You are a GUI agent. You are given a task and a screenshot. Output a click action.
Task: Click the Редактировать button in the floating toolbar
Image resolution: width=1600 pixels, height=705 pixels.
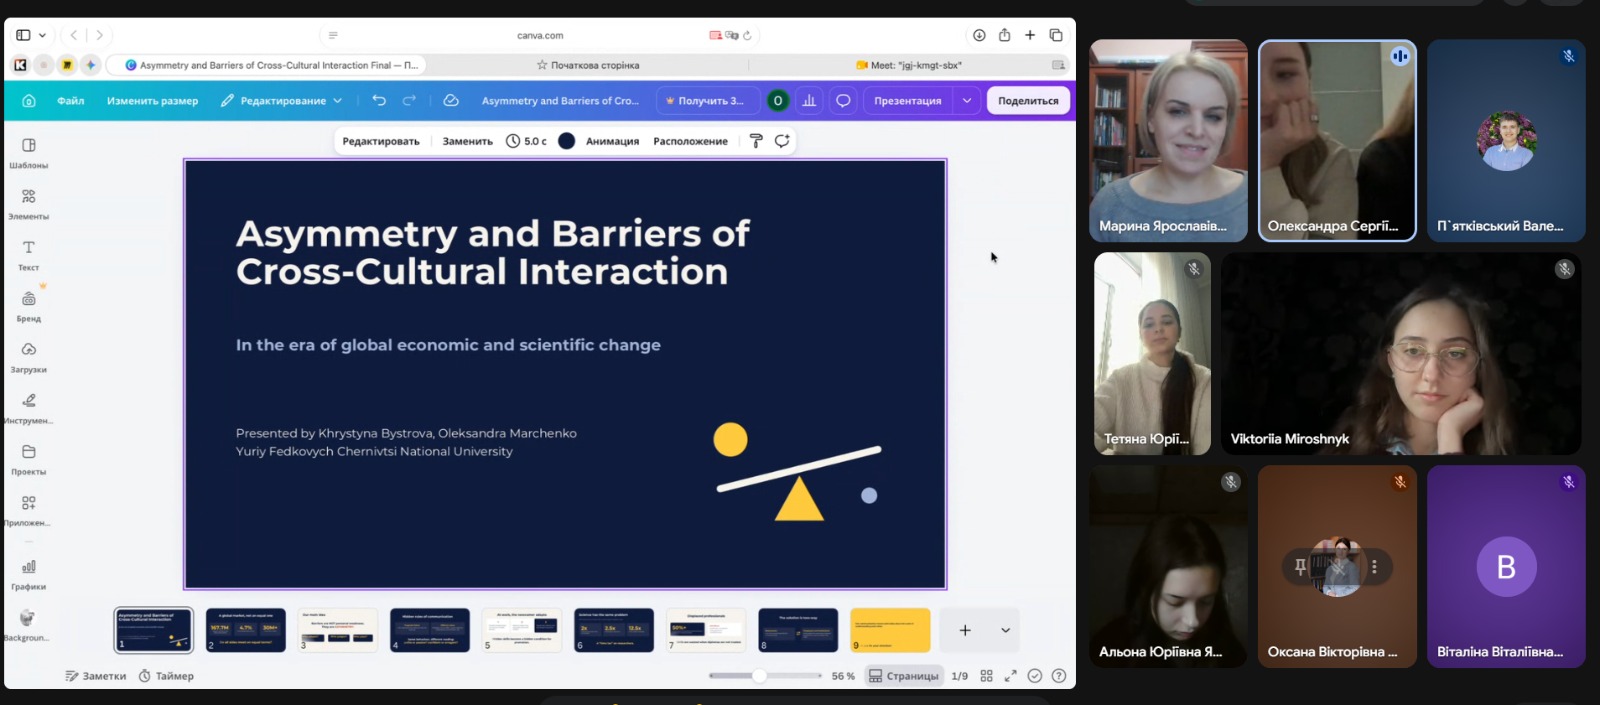click(381, 141)
